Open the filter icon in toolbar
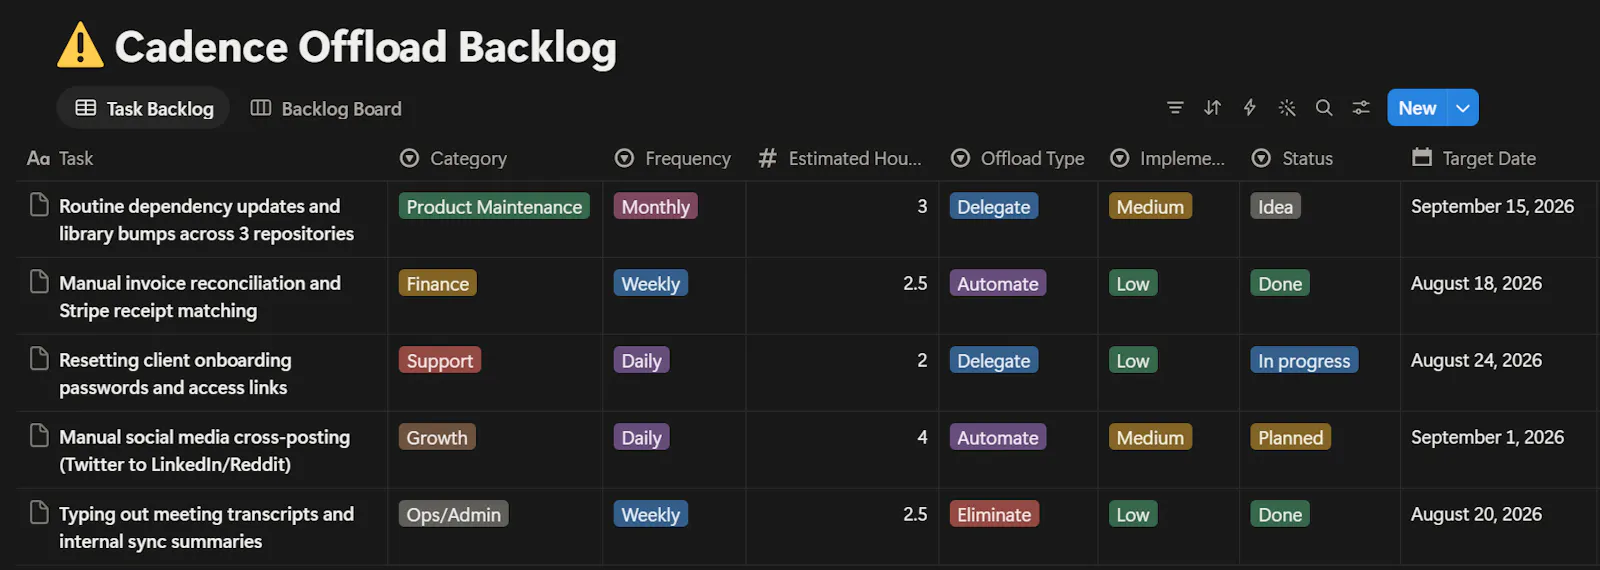This screenshot has width=1600, height=570. tap(1175, 108)
